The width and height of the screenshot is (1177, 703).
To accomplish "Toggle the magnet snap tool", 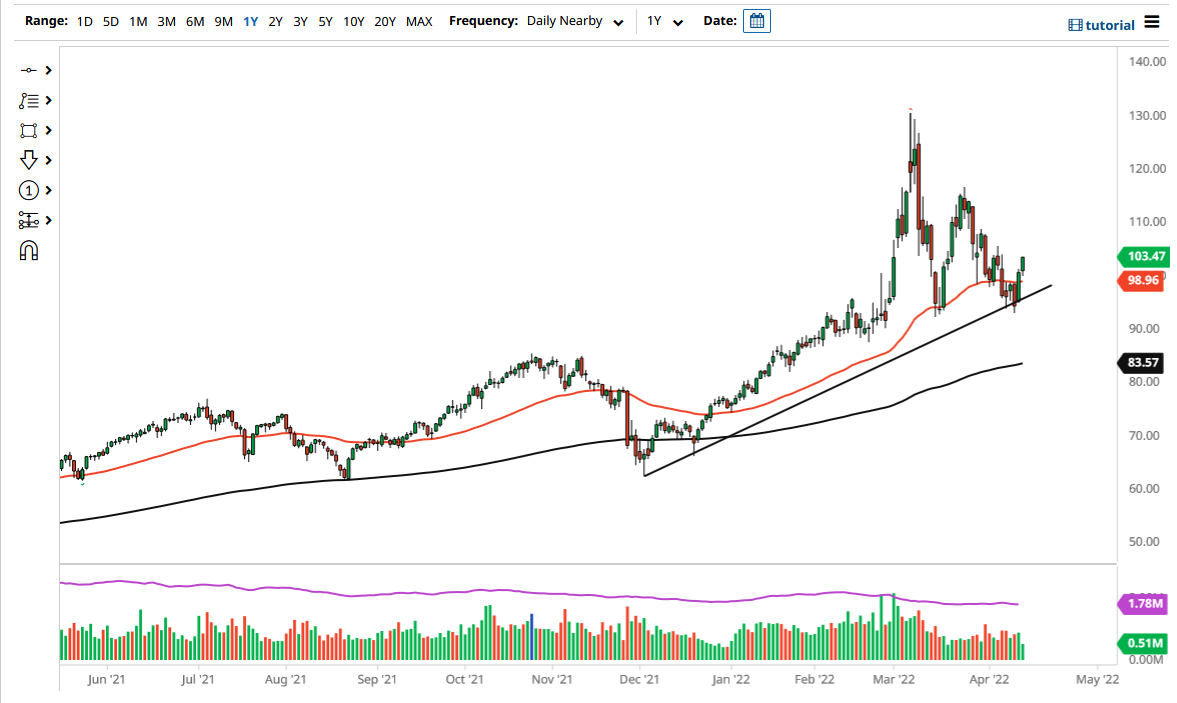I will [x=29, y=250].
